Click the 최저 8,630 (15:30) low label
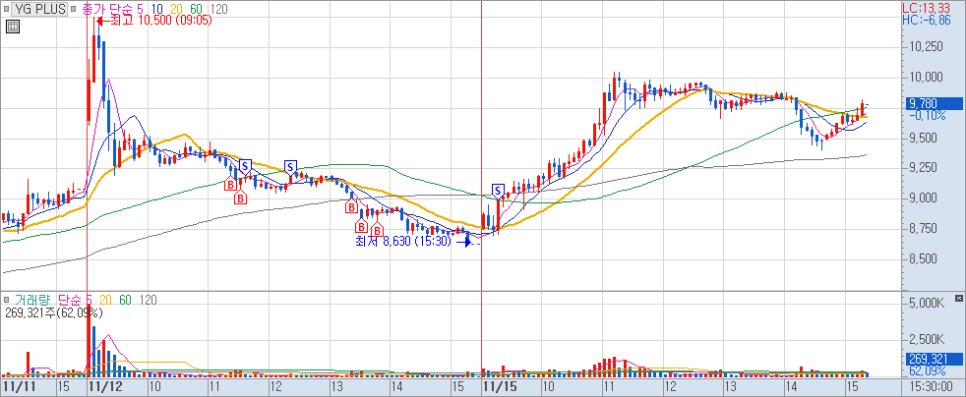The height and width of the screenshot is (397, 966). point(403,242)
